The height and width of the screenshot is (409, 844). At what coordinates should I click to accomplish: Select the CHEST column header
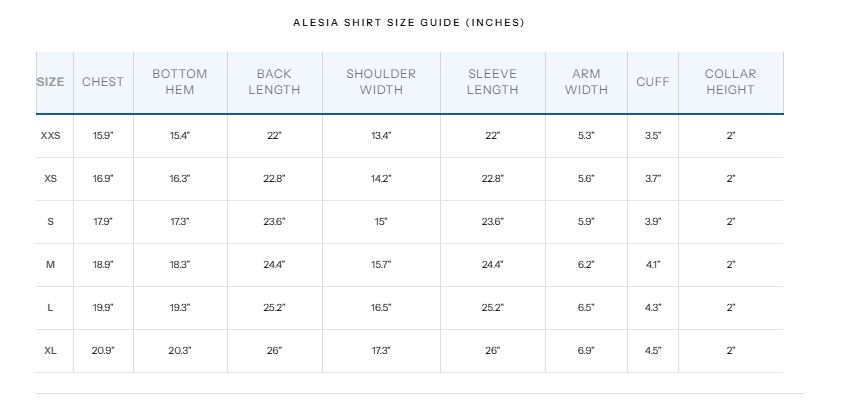pyautogui.click(x=103, y=82)
